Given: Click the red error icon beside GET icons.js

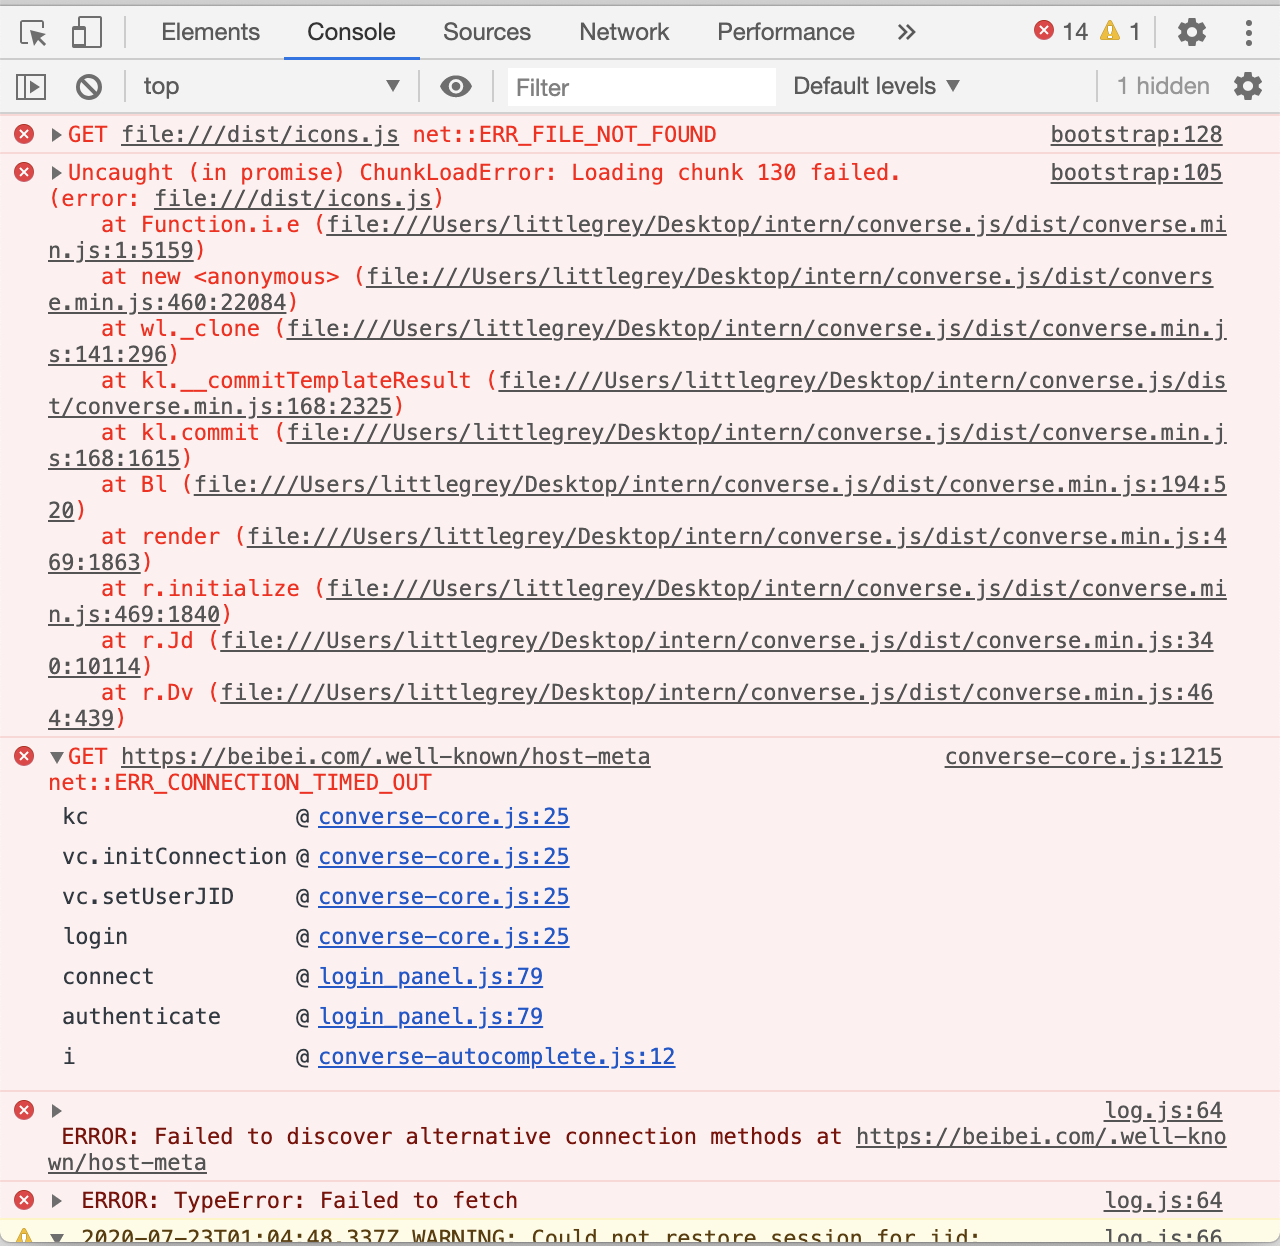Looking at the screenshot, I should tap(24, 134).
